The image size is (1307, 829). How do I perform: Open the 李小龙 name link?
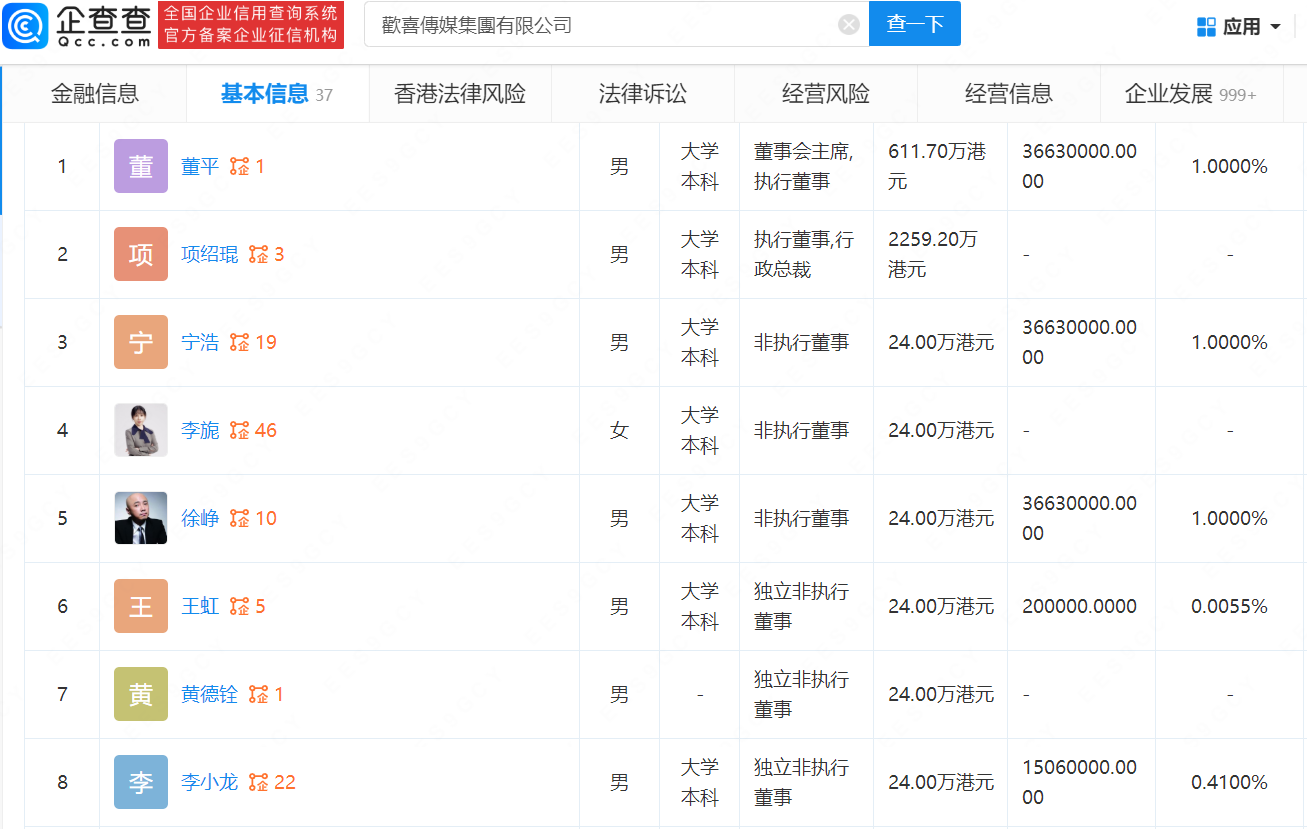click(210, 783)
